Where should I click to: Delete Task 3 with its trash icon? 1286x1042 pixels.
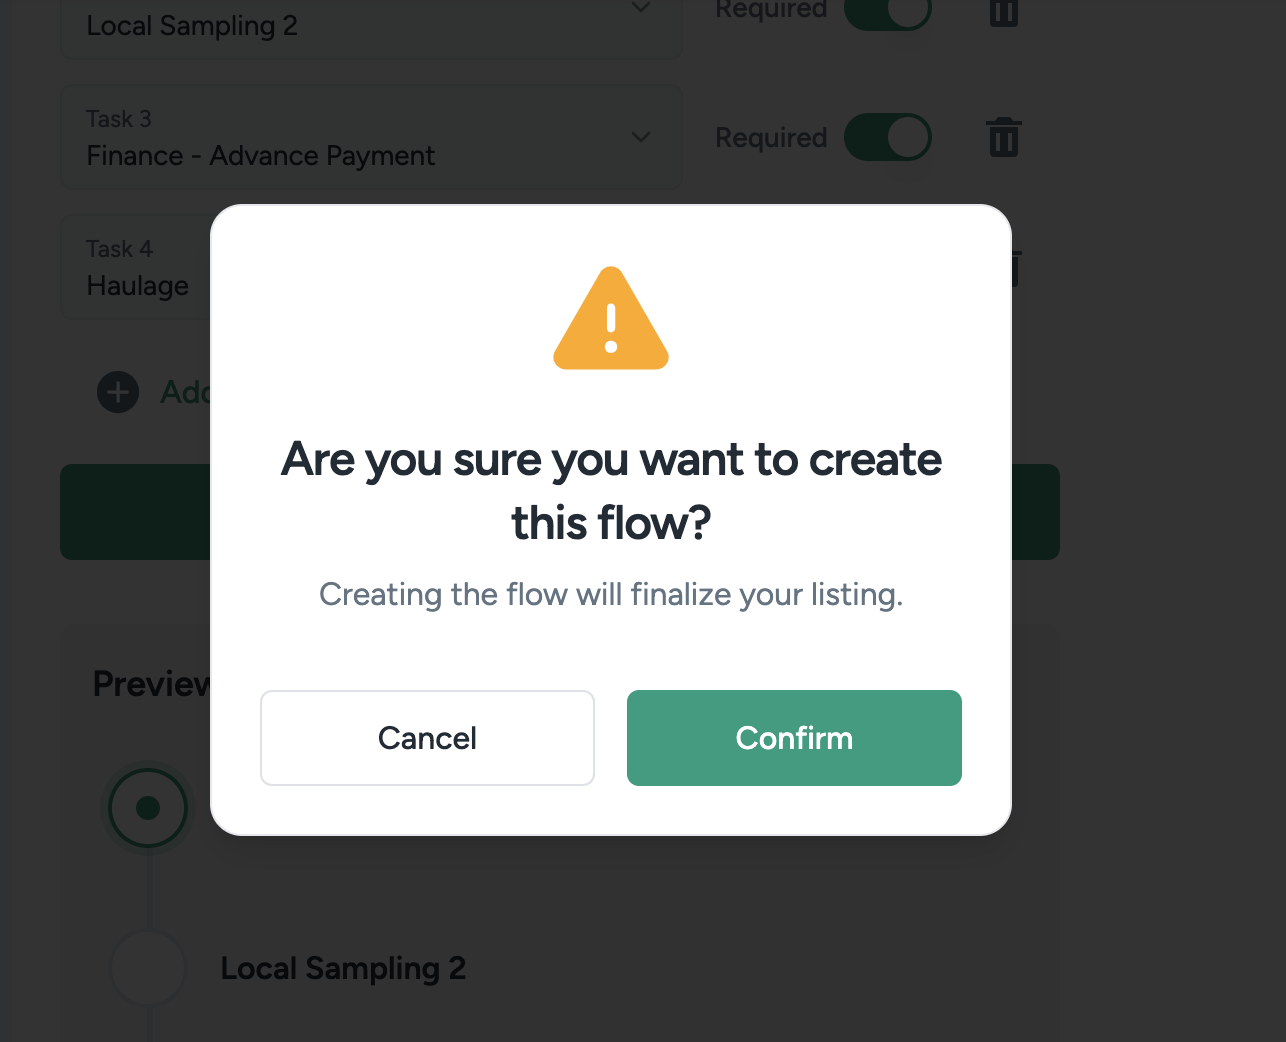[x=1003, y=138]
